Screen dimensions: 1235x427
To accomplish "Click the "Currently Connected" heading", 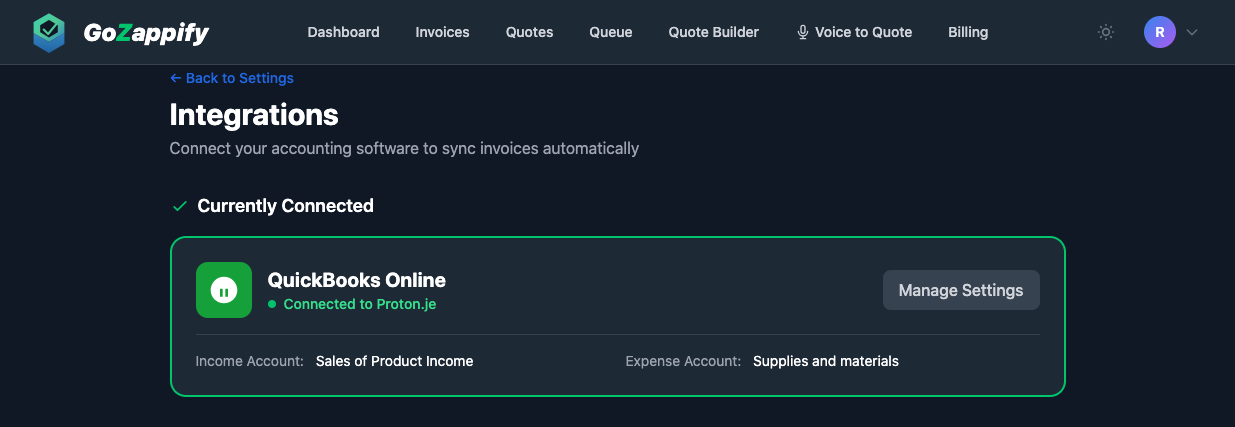I will click(x=286, y=206).
